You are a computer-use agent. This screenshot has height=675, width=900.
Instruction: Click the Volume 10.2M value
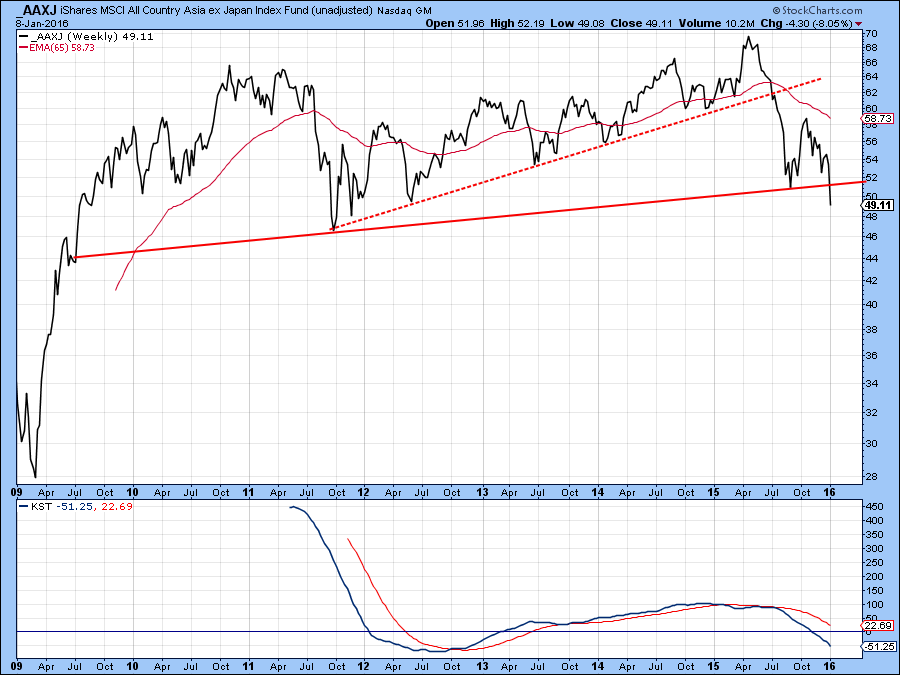(x=716, y=24)
